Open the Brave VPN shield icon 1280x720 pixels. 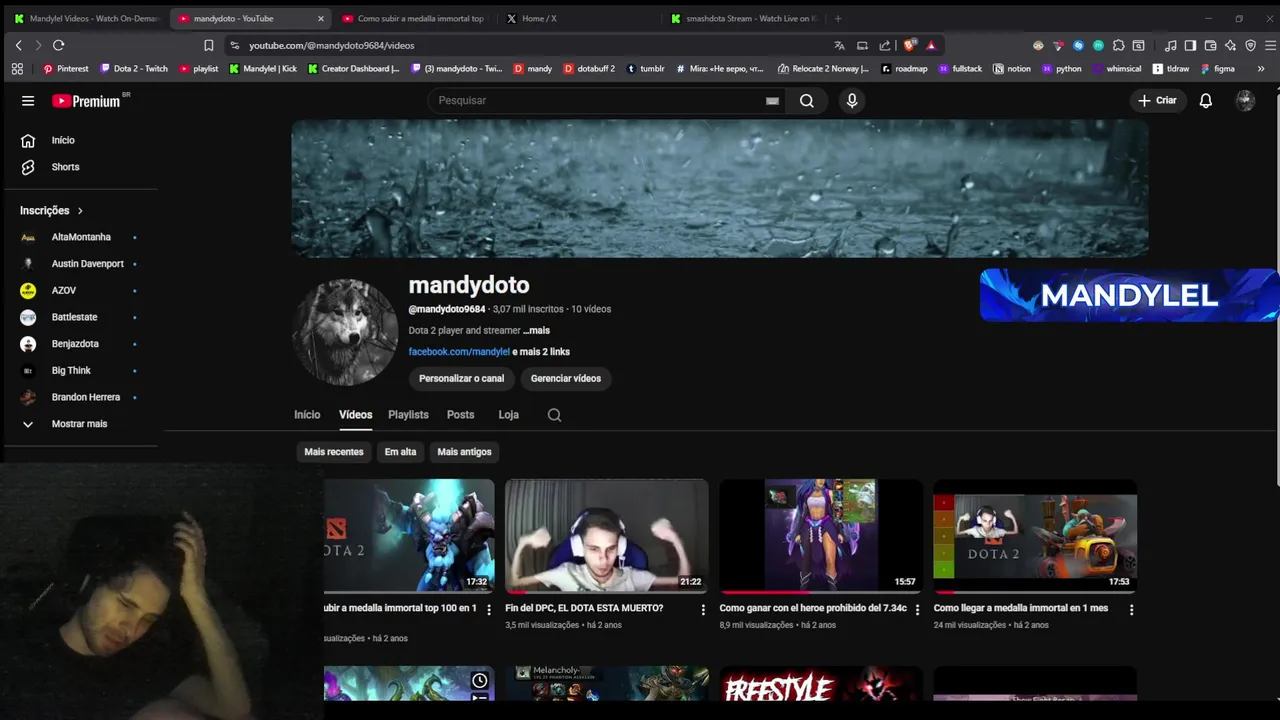click(1250, 45)
